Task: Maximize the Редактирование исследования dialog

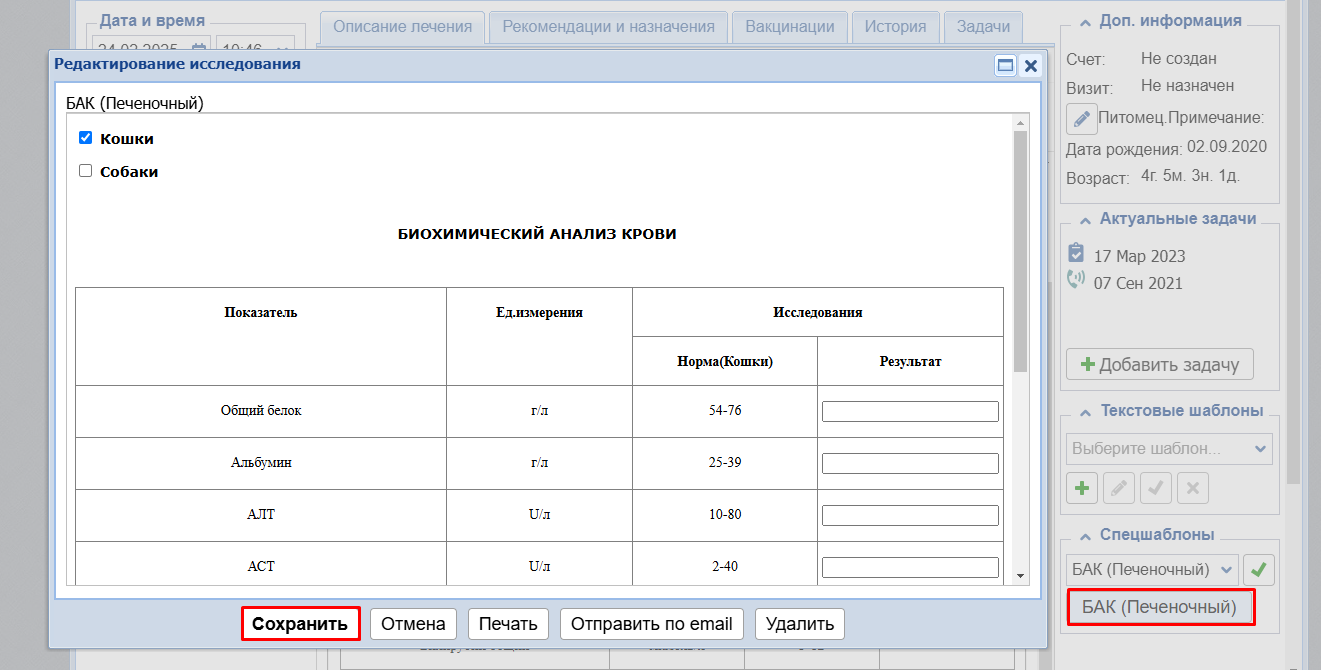Action: [1005, 66]
